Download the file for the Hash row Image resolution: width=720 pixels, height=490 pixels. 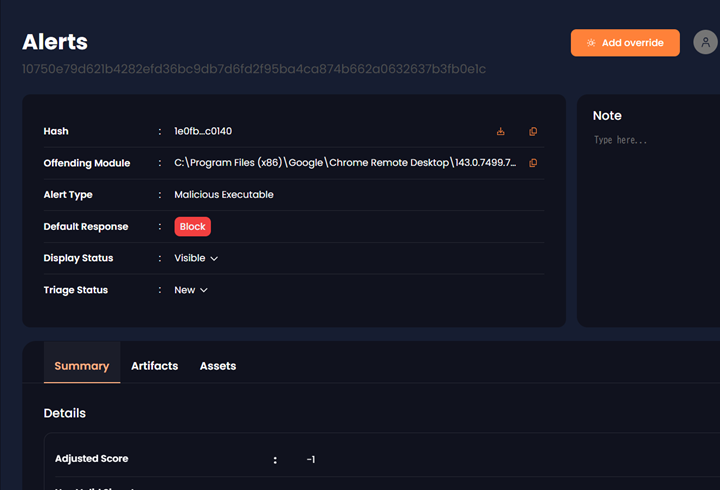tap(501, 131)
